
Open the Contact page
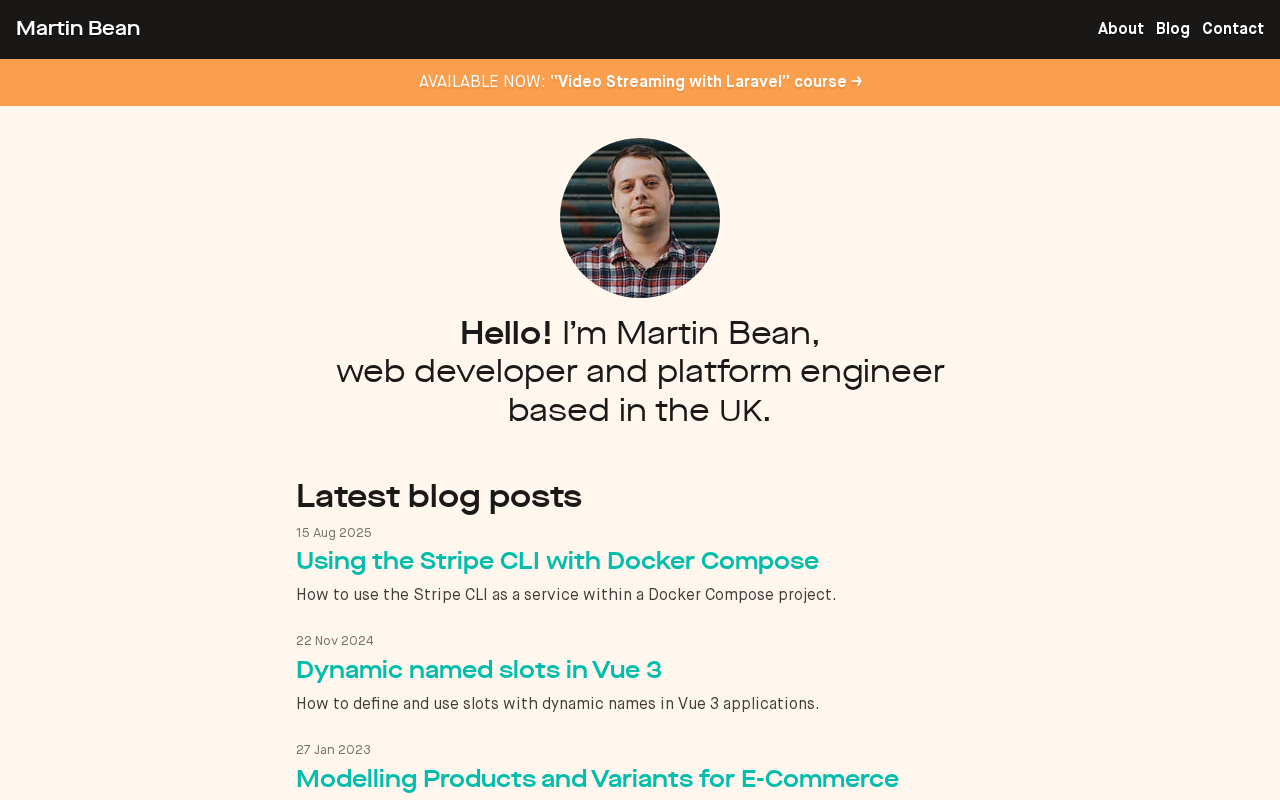(x=1232, y=29)
